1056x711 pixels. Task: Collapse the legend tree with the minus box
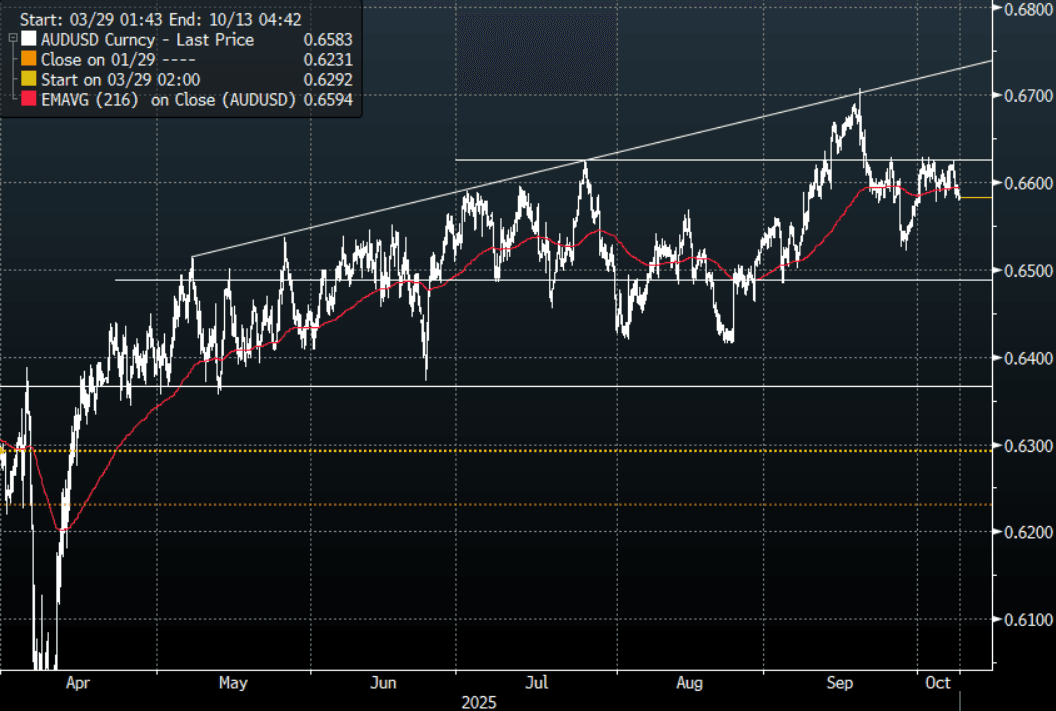[x=11, y=37]
